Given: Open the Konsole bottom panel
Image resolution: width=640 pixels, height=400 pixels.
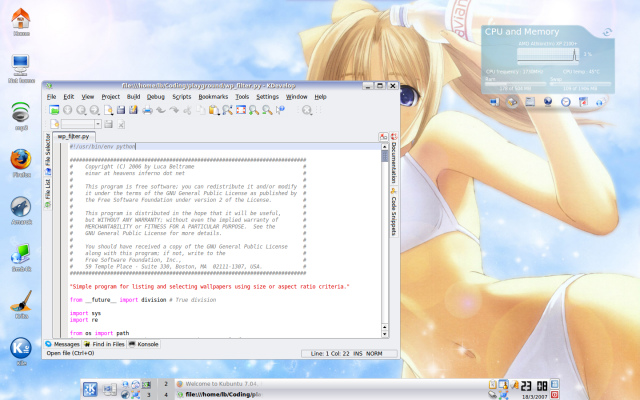Looking at the screenshot, I should [143, 344].
